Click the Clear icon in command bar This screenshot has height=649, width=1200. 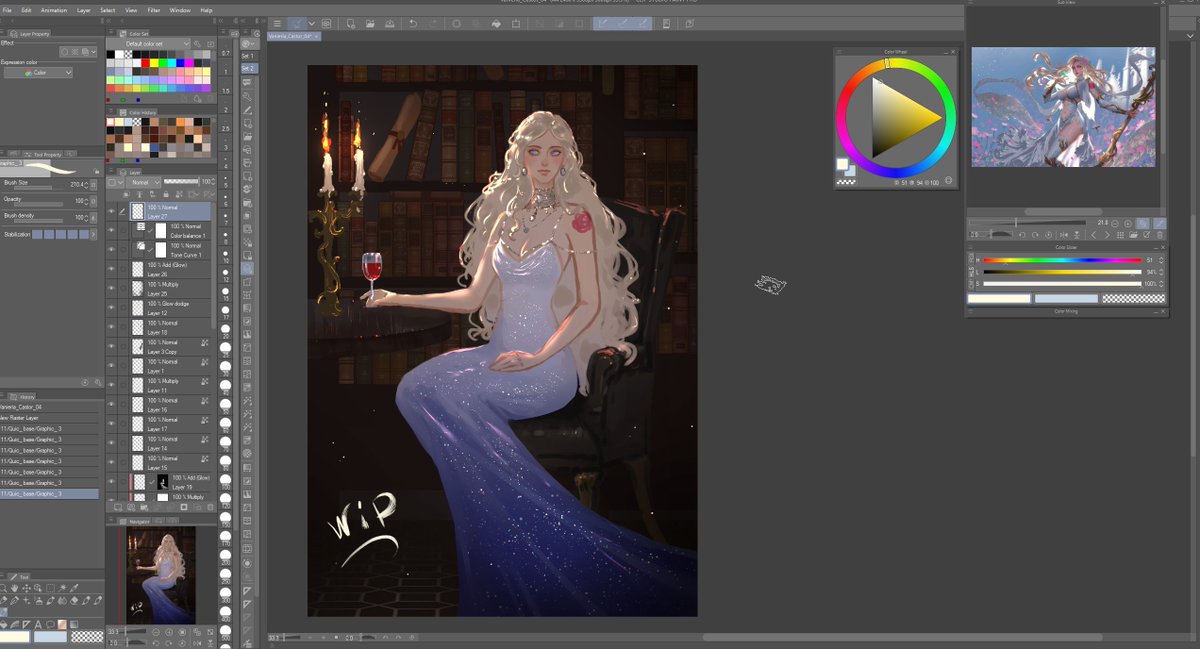coord(457,23)
